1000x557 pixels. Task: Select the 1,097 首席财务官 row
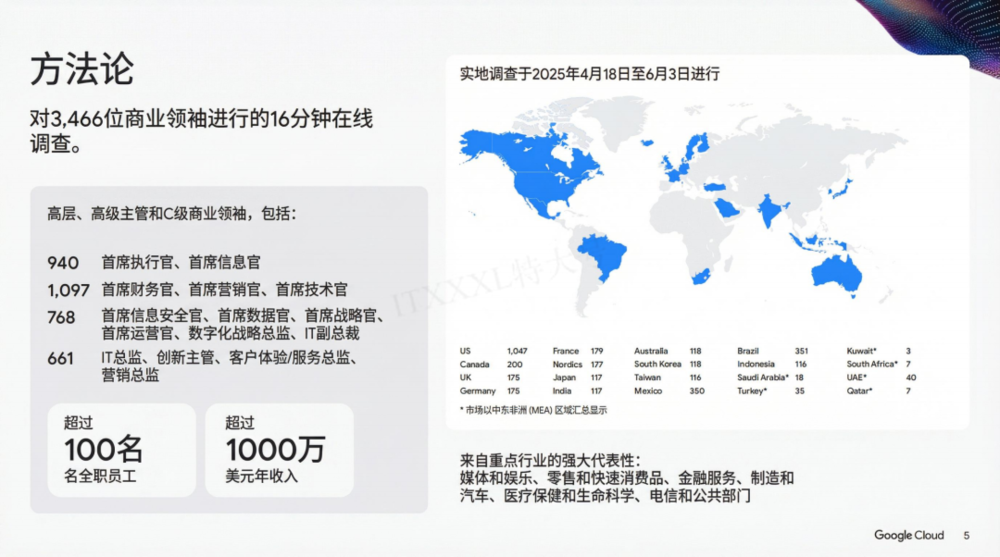(197, 290)
